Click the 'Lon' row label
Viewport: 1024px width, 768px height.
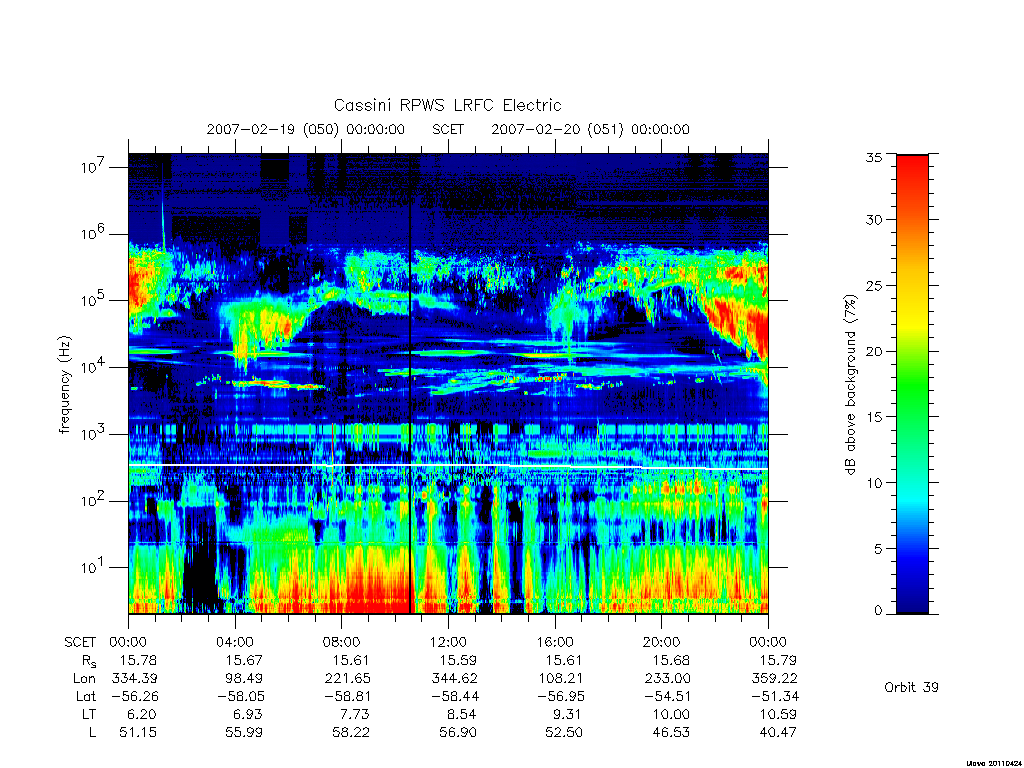click(84, 679)
